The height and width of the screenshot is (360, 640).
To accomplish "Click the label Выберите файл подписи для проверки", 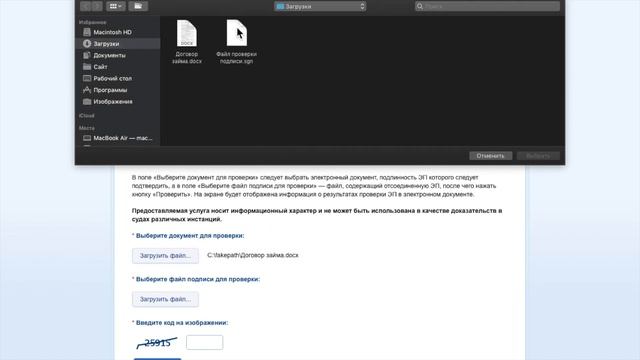I will pos(198,279).
